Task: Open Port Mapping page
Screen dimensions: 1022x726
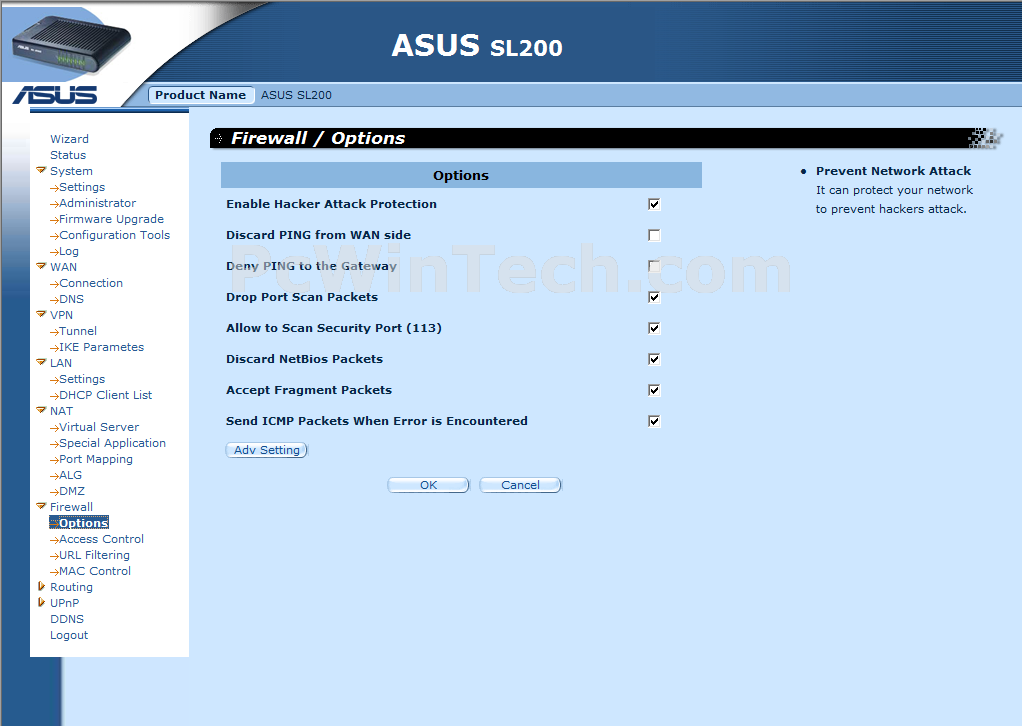Action: coord(96,459)
